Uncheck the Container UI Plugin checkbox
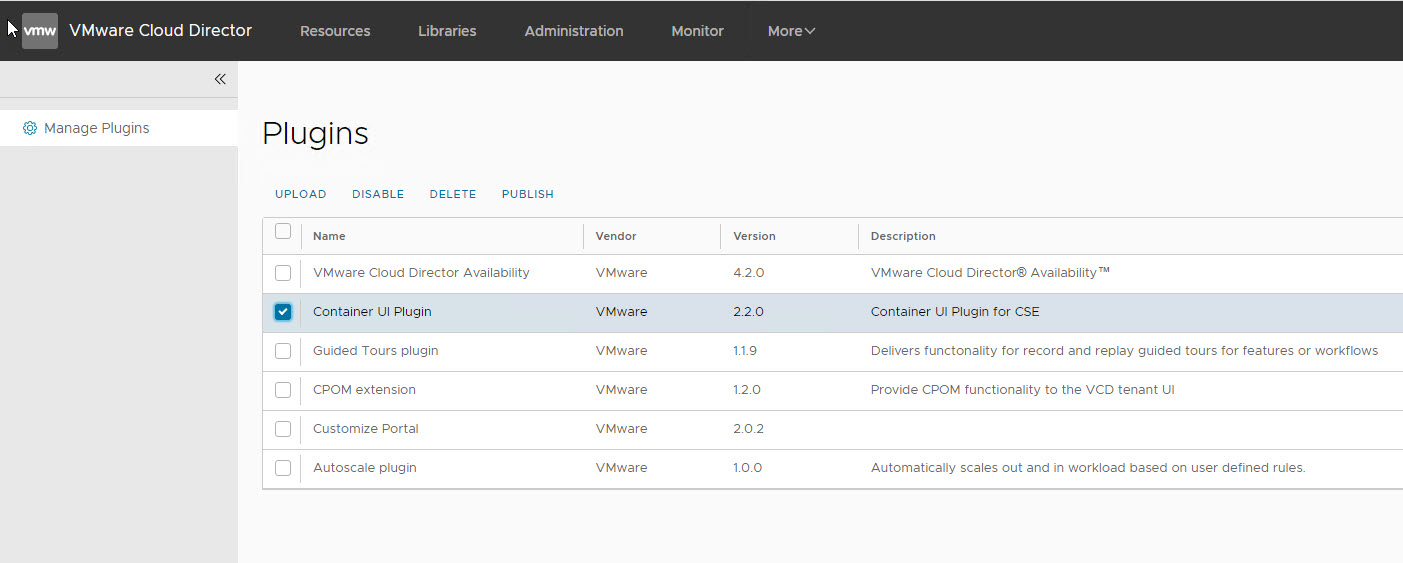 [x=283, y=312]
